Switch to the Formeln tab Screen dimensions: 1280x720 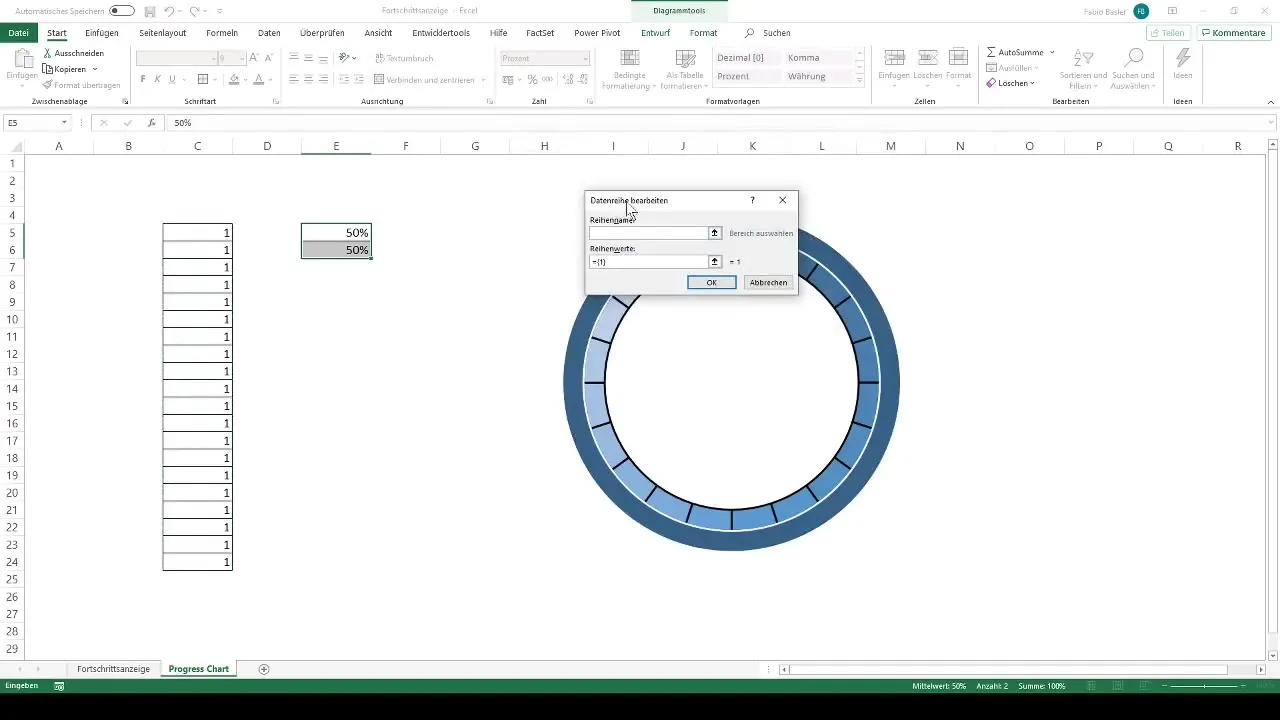(222, 33)
